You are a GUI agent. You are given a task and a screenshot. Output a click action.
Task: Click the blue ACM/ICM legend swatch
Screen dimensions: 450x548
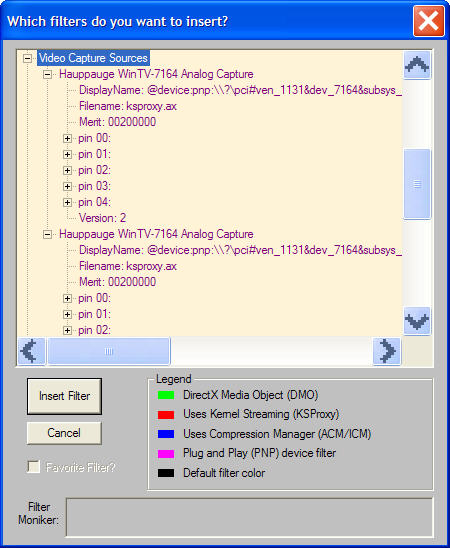click(166, 434)
